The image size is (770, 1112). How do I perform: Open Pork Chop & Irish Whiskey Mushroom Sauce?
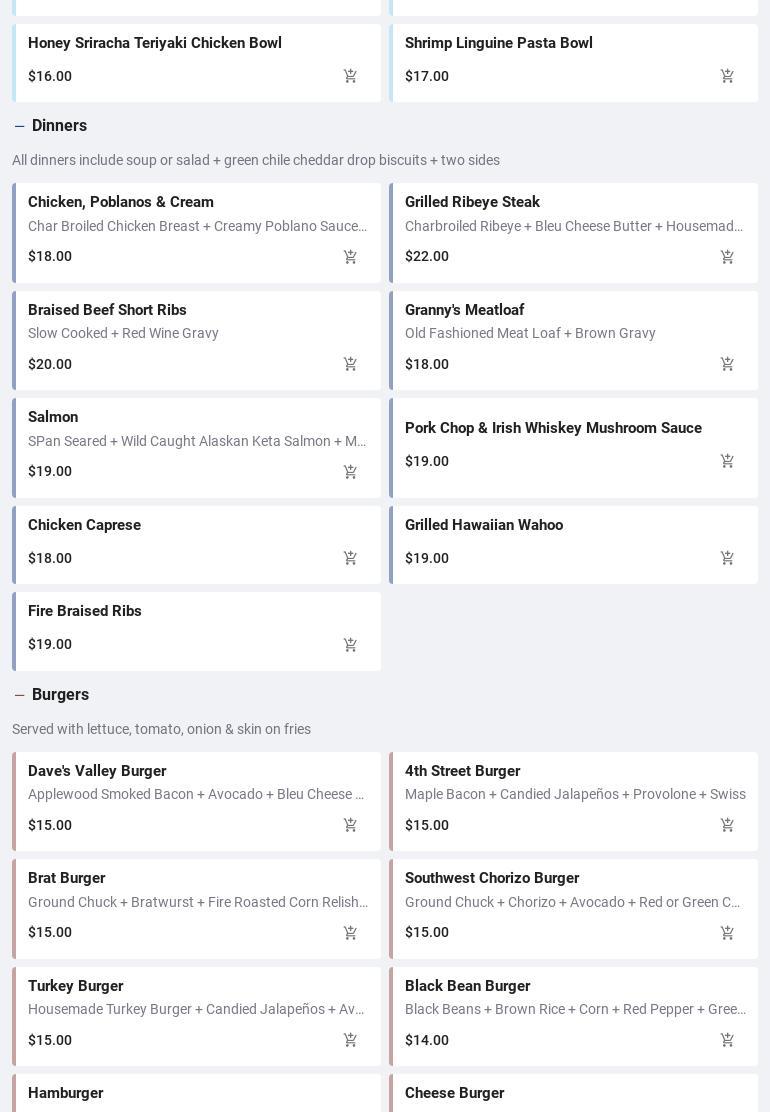click(552, 428)
